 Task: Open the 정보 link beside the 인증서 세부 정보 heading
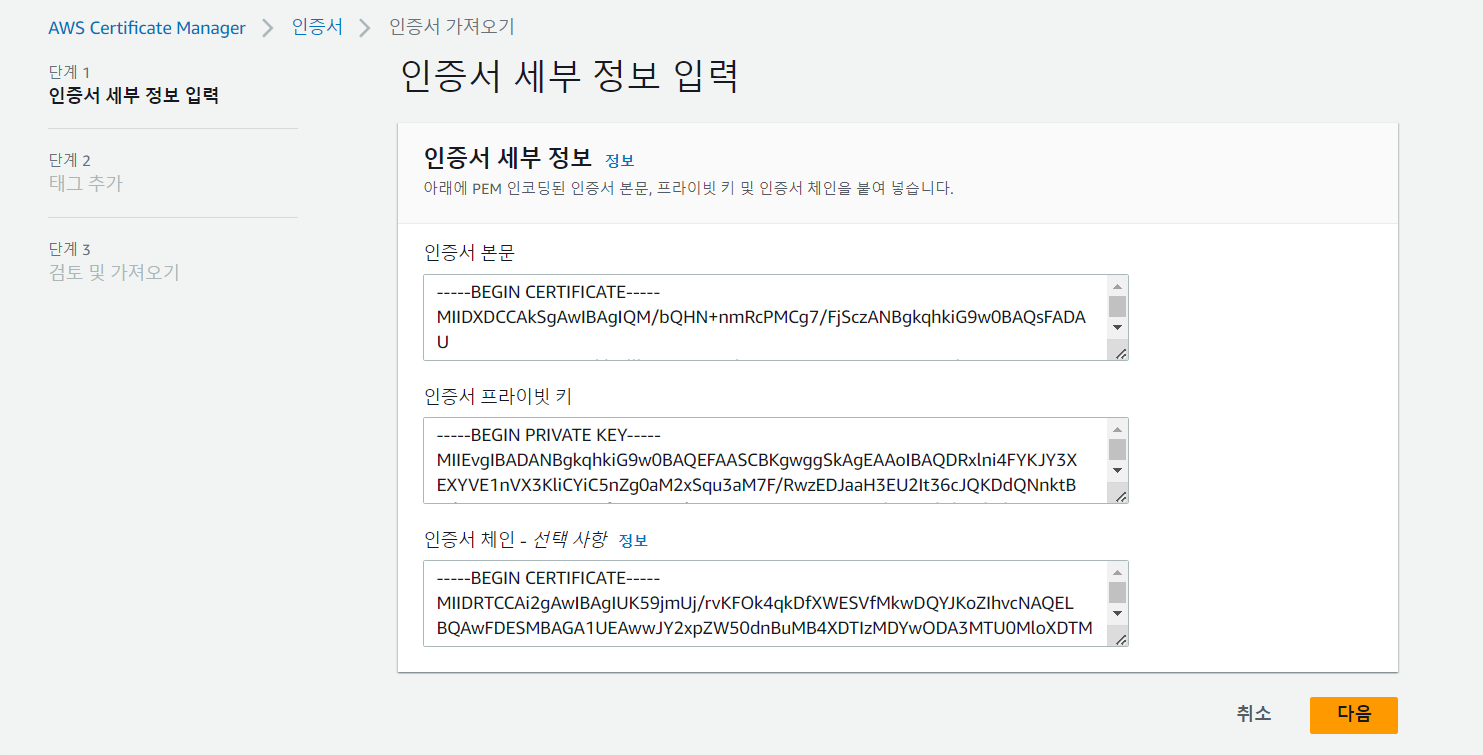pyautogui.click(x=620, y=161)
